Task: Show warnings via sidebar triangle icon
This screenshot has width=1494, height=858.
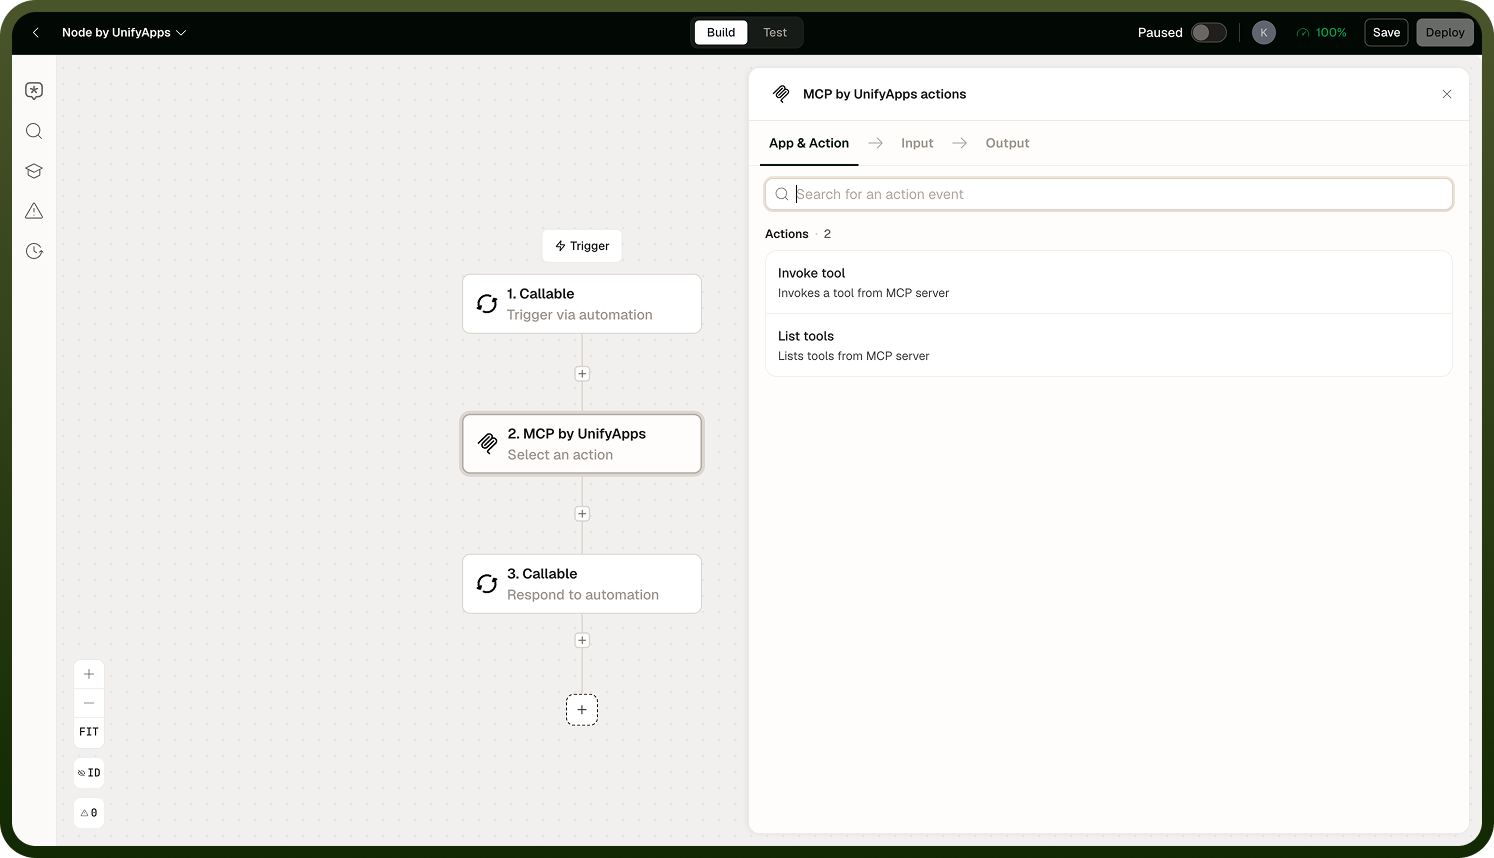Action: point(34,211)
